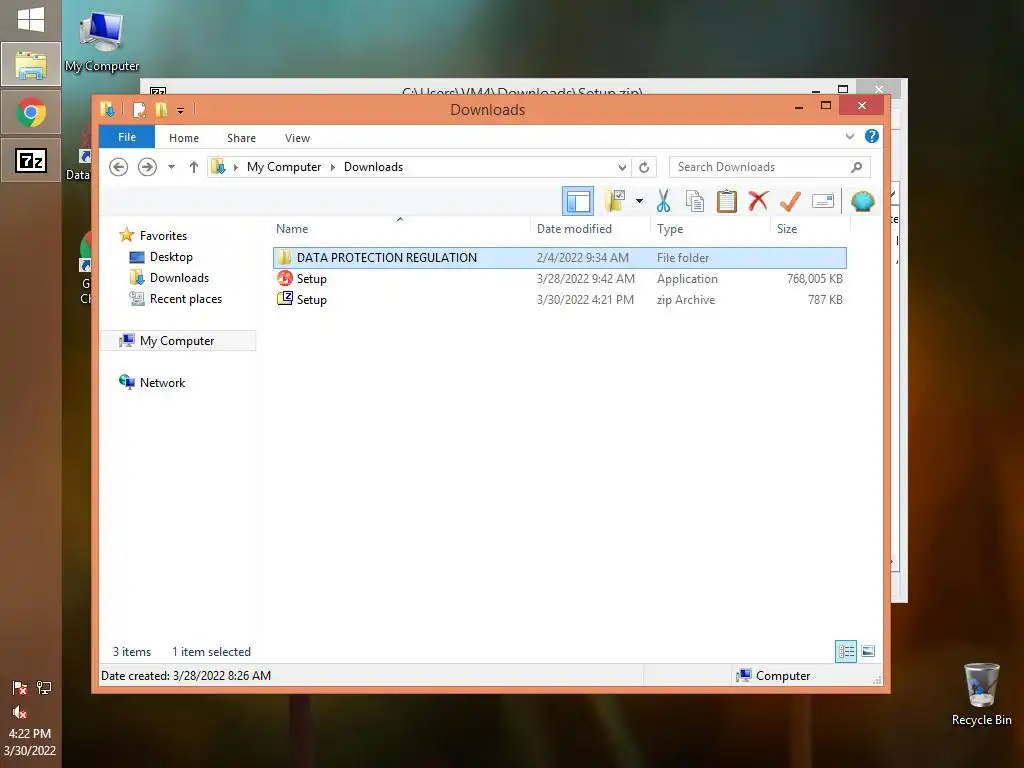1024x768 pixels.
Task: Select My Computer in navigation pane
Action: pos(177,341)
